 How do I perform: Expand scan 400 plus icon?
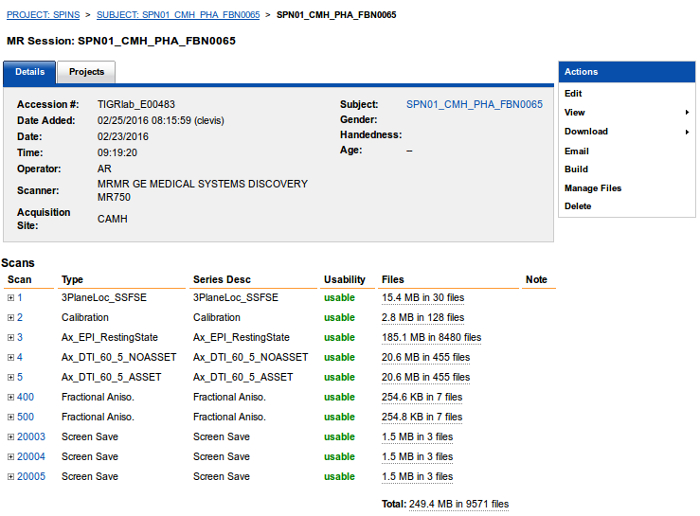pyautogui.click(x=11, y=397)
